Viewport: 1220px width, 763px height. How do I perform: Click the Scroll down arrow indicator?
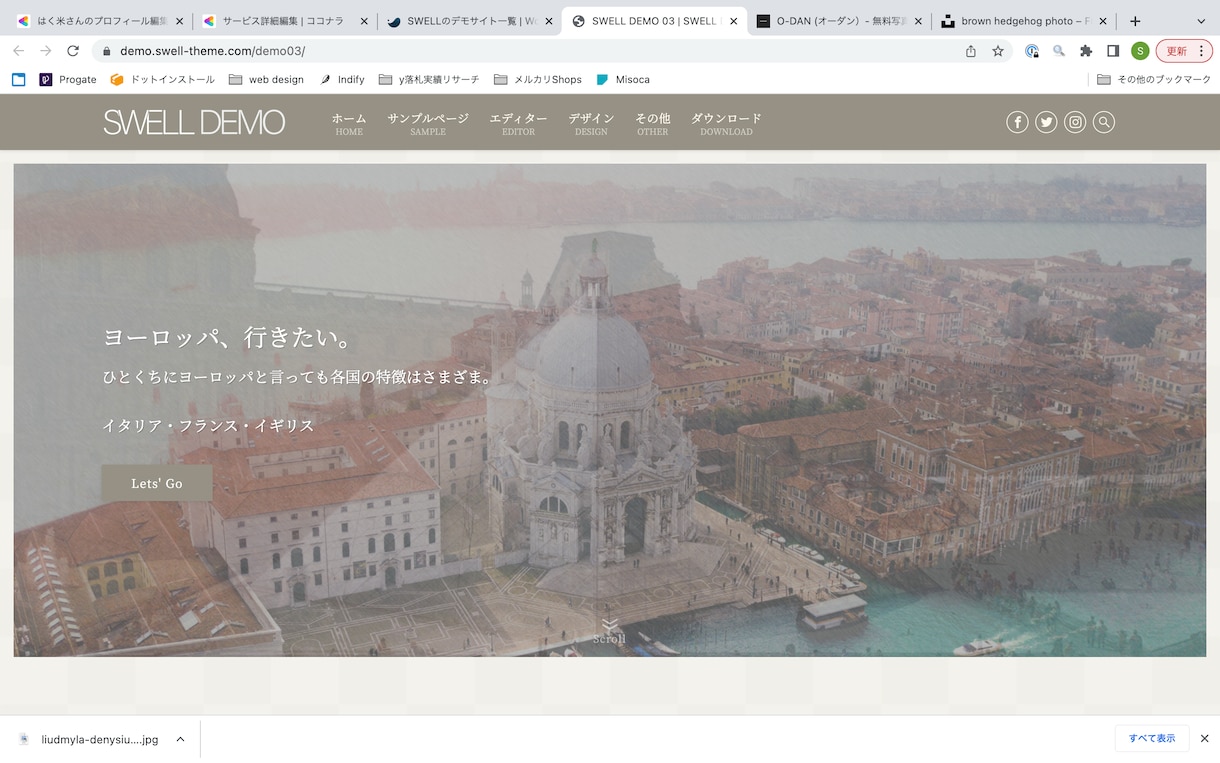[x=609, y=631]
